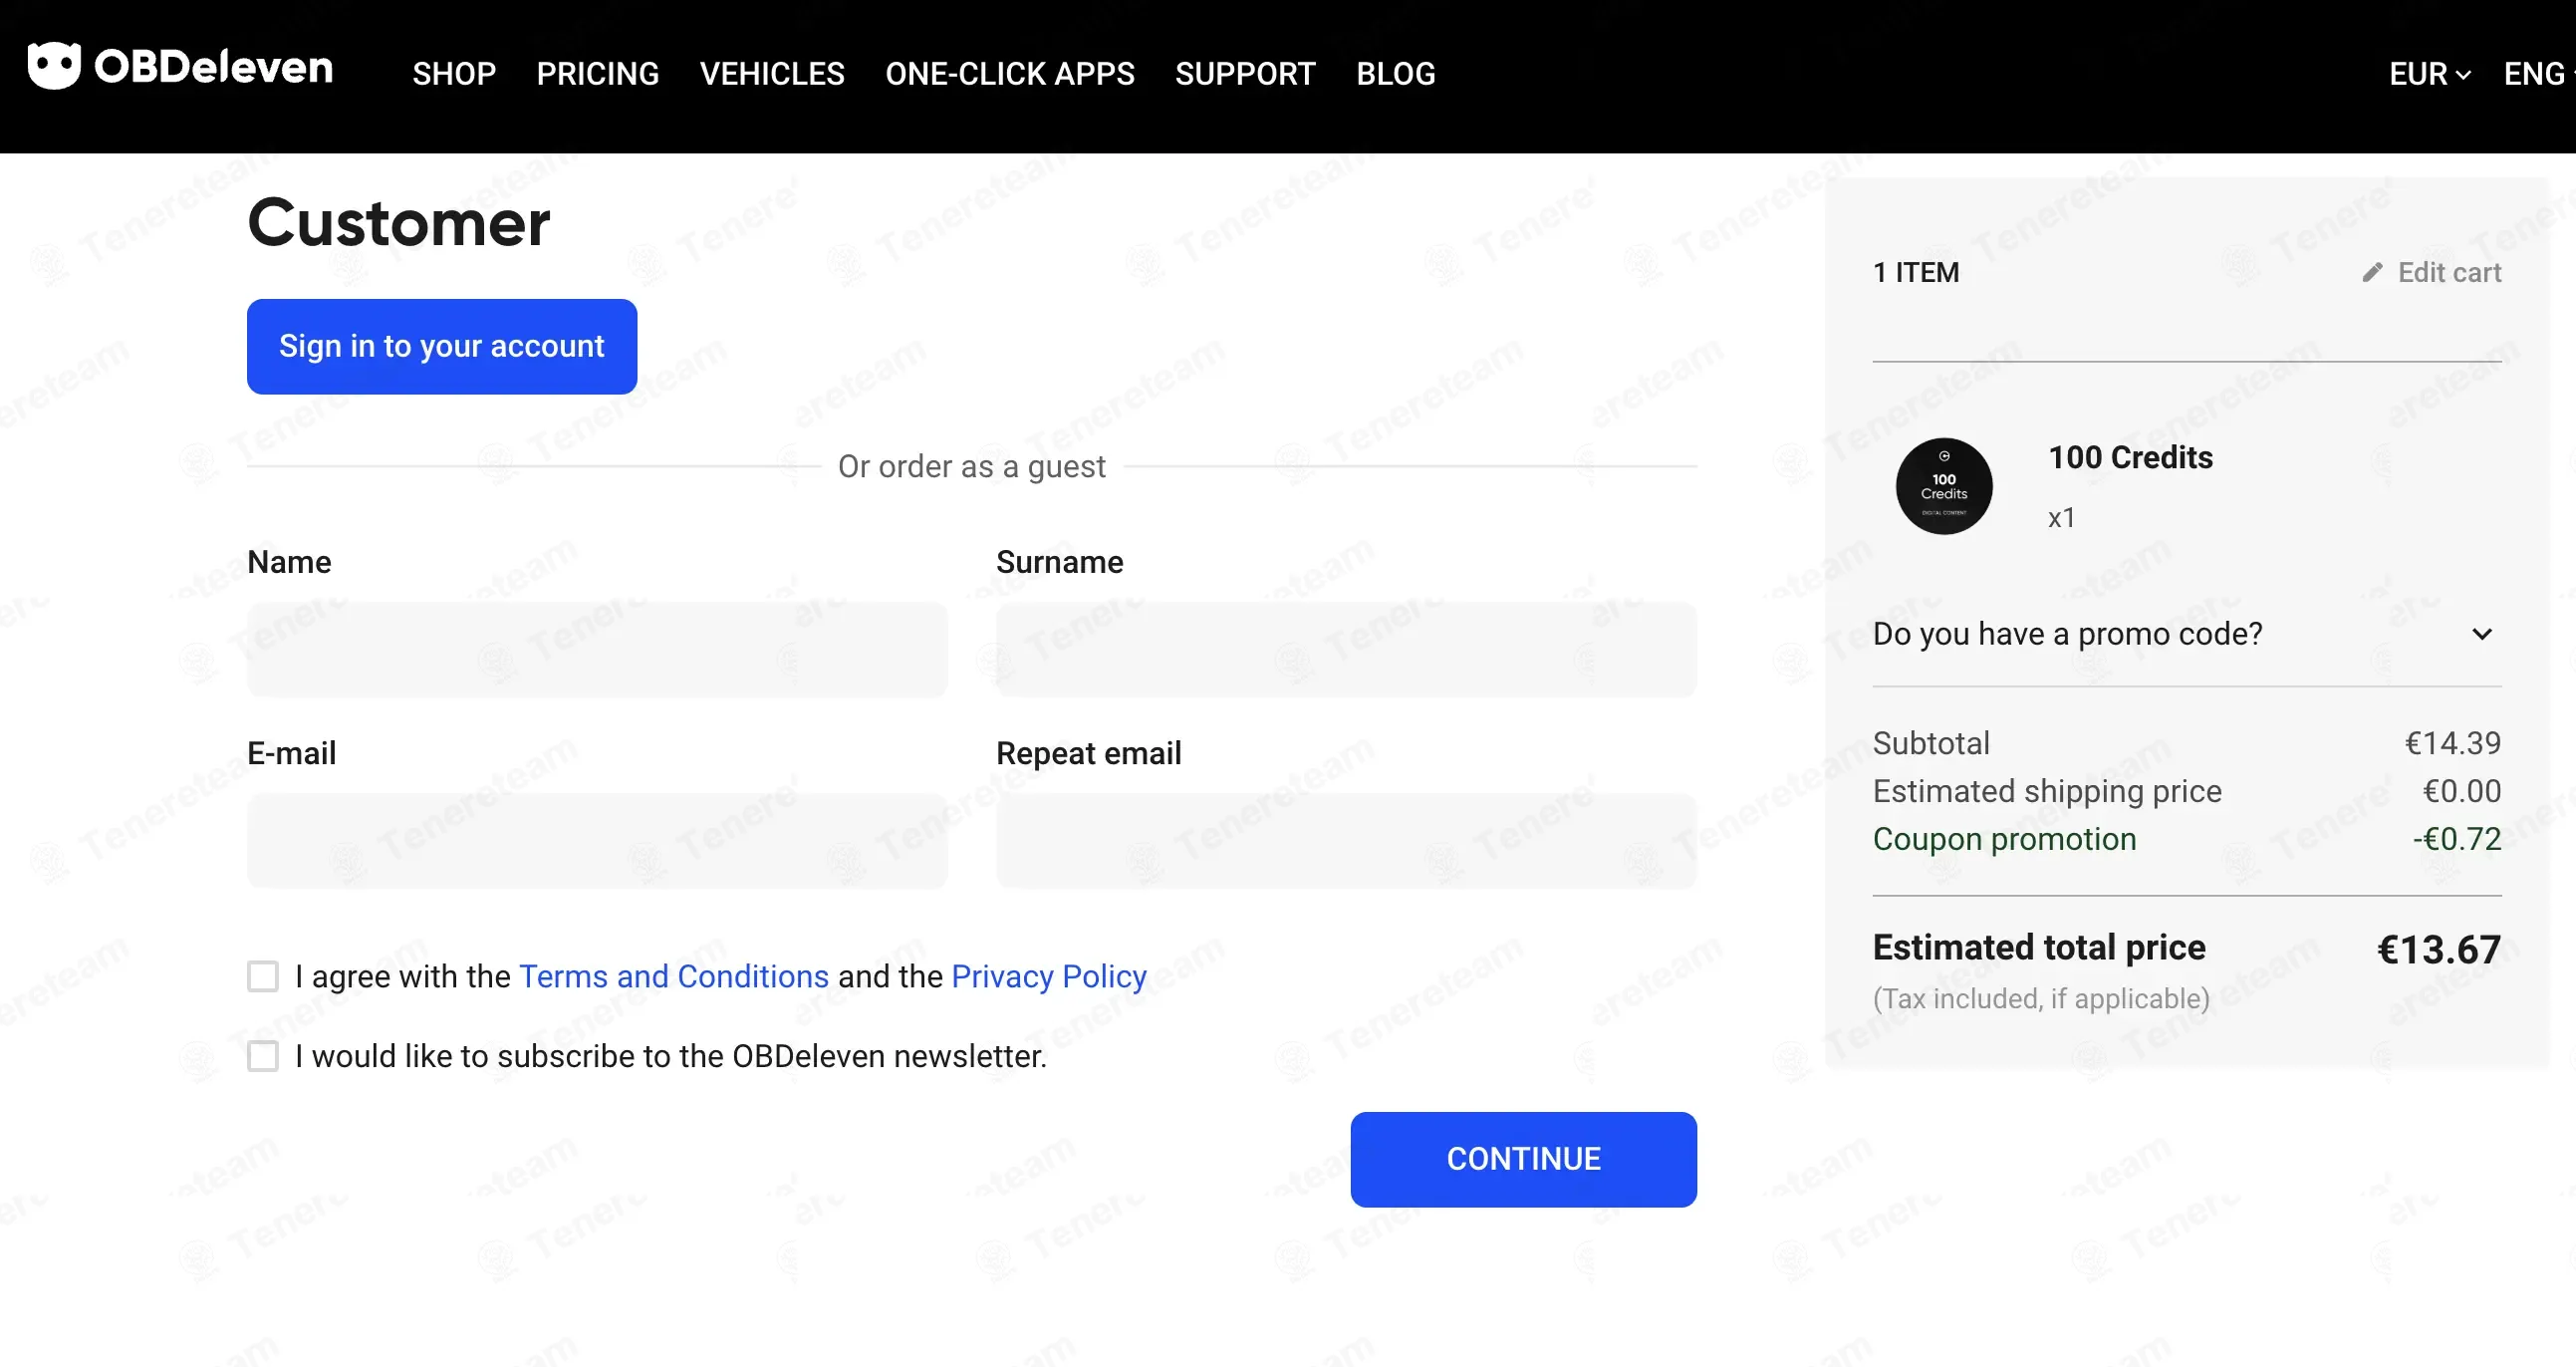Open the SUPPORT page
Screen dimensions: 2576x1367
tap(1245, 74)
